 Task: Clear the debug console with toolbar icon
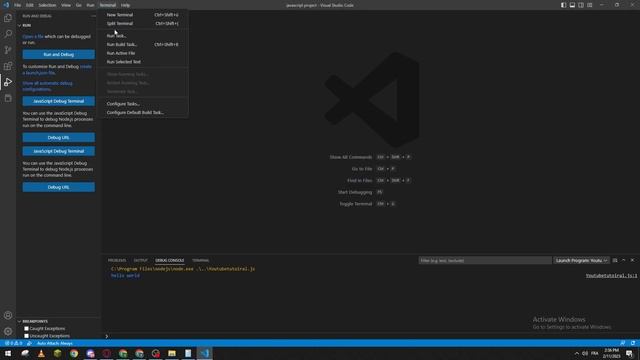tap(615, 260)
